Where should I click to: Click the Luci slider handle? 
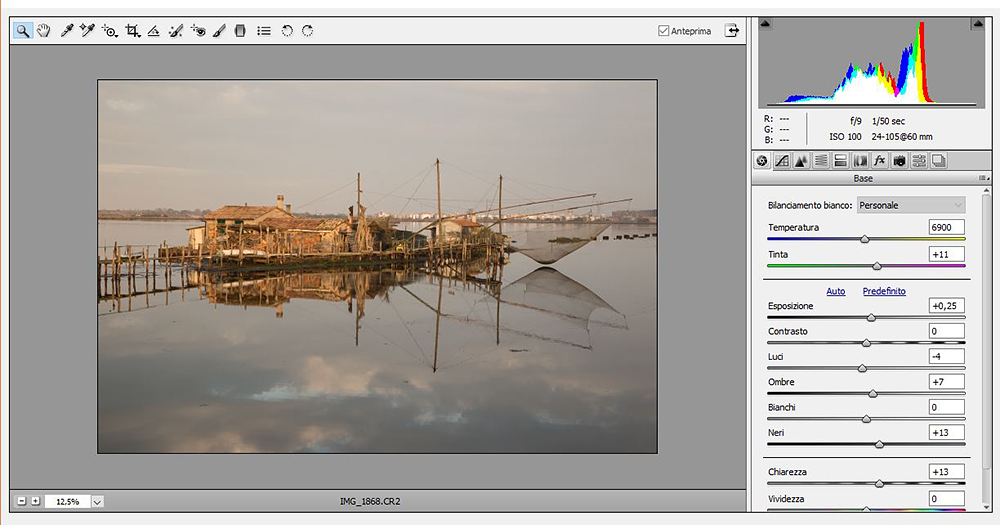862,369
